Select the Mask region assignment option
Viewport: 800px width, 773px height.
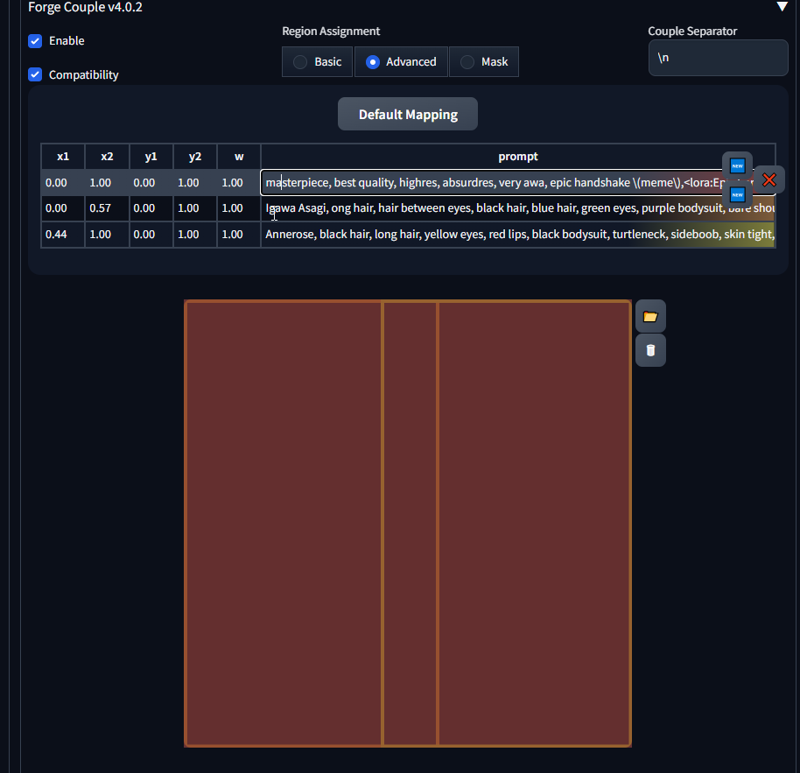click(484, 62)
